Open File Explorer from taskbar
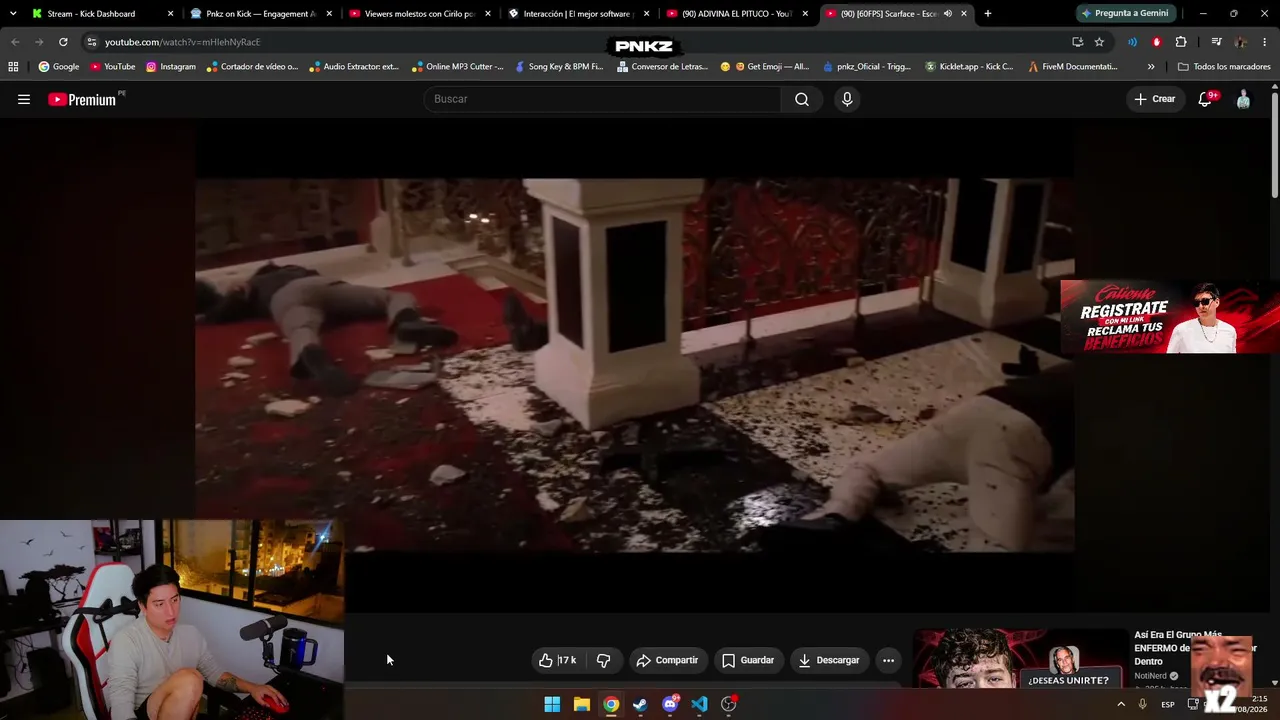Screen dimensions: 1280x720 (x=581, y=704)
